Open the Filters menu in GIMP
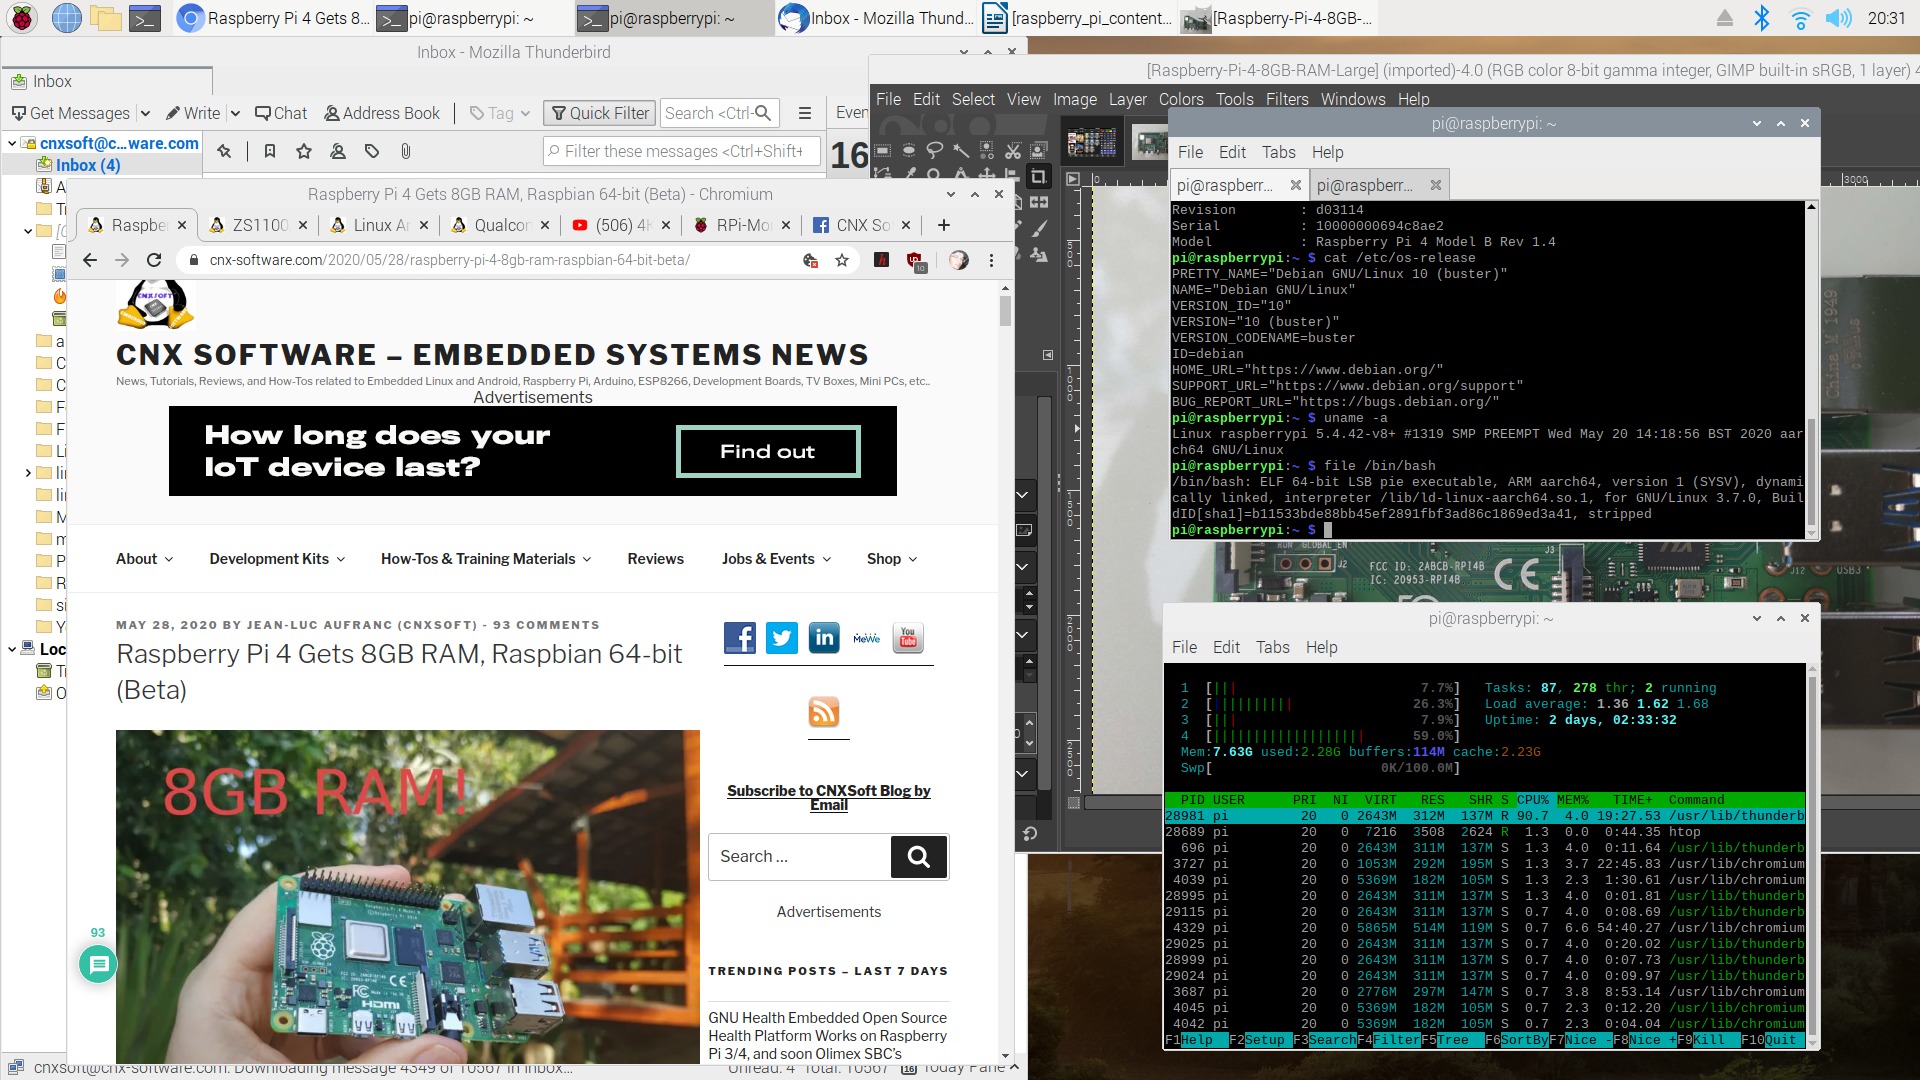Screen dimensions: 1920x1080 click(x=1286, y=99)
